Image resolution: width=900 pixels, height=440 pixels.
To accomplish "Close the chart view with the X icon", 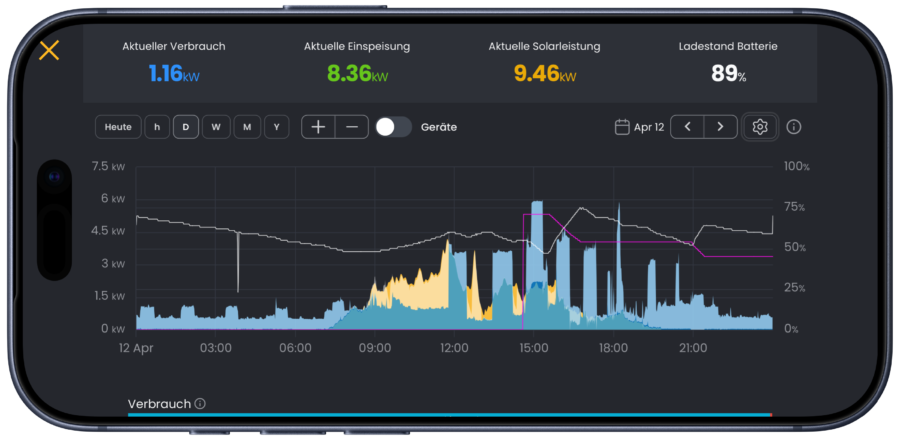I will (49, 50).
